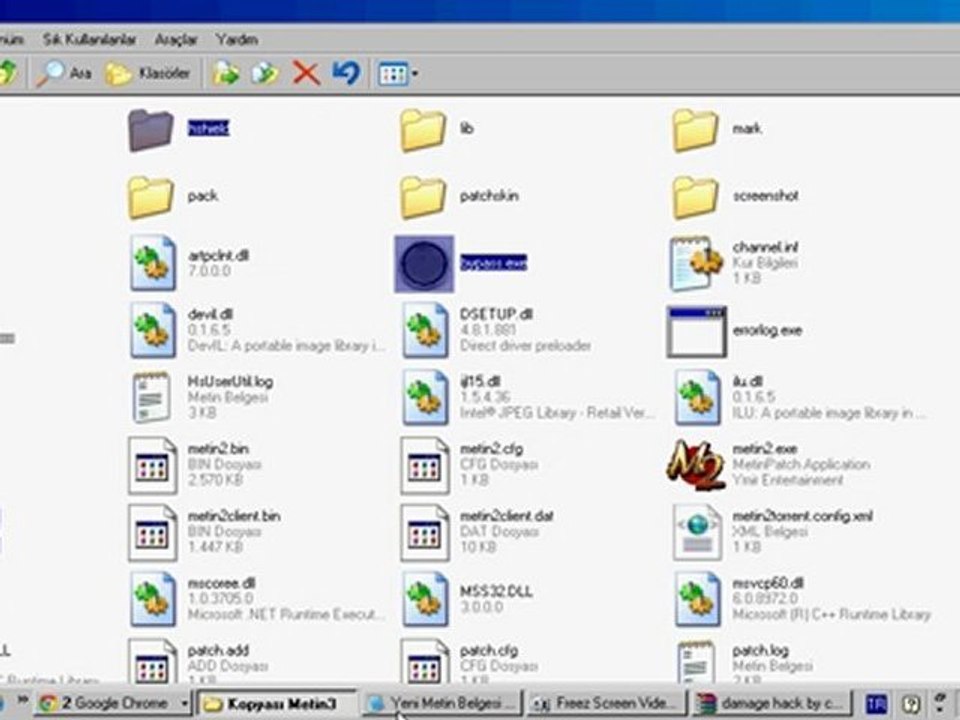Switch to Freez Screen Video taskbar button
Viewport: 960px width, 720px height.
(607, 703)
